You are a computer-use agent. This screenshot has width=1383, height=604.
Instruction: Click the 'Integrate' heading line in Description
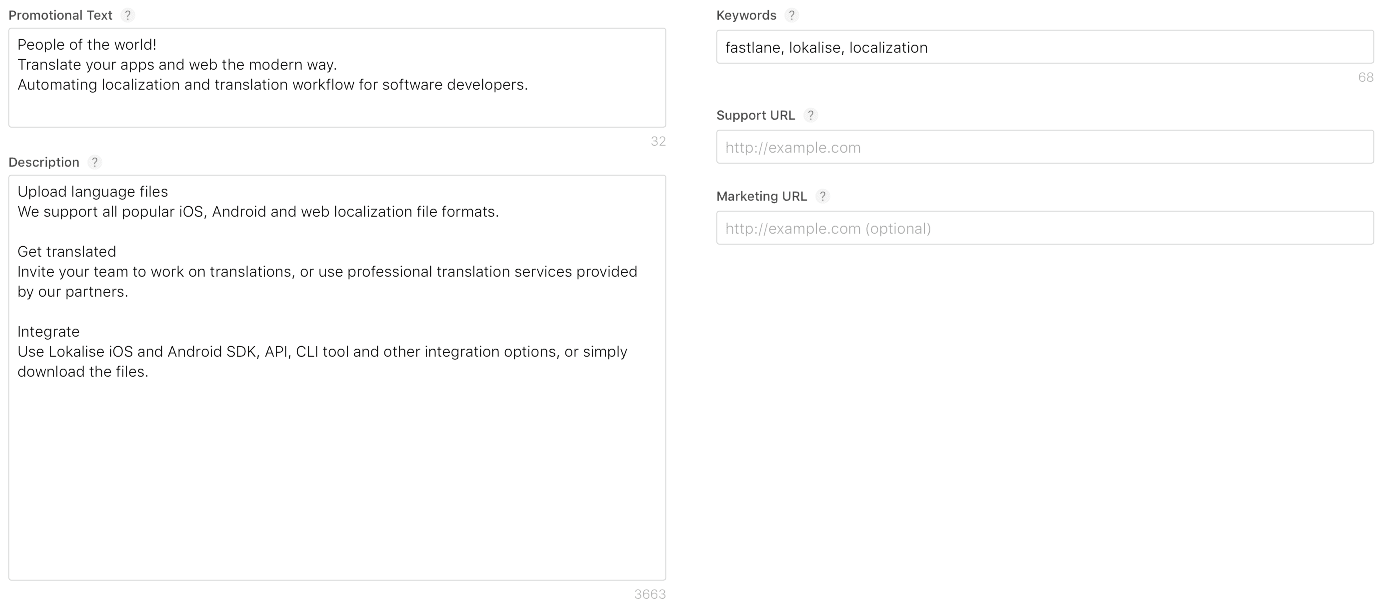coord(49,332)
